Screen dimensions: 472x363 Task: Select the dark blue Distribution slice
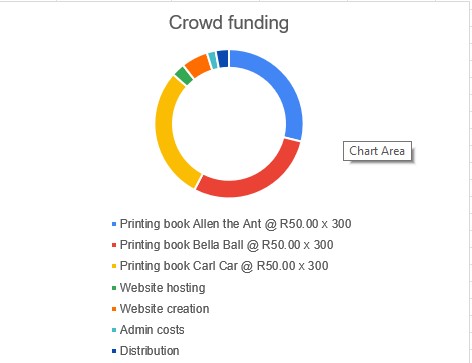pyautogui.click(x=223, y=59)
